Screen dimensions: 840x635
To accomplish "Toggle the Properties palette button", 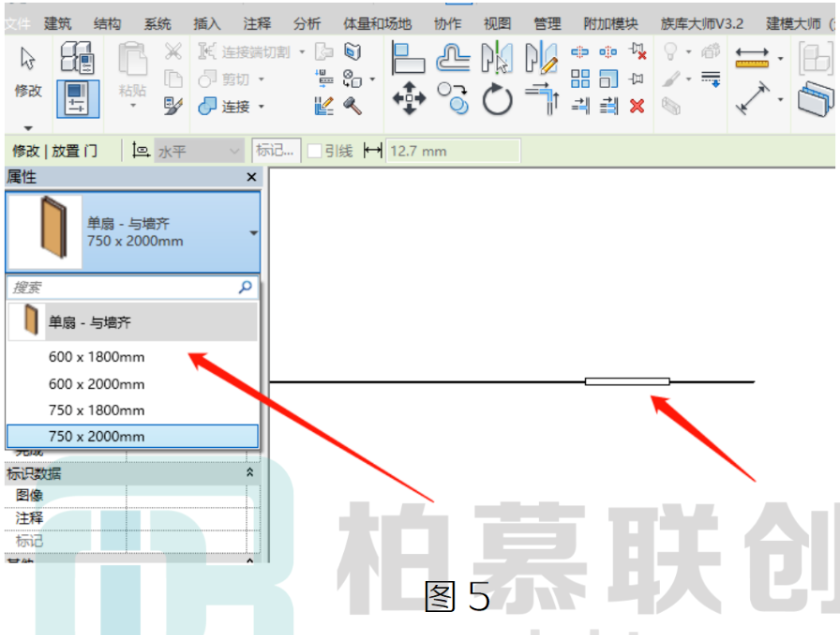I will pos(78,99).
